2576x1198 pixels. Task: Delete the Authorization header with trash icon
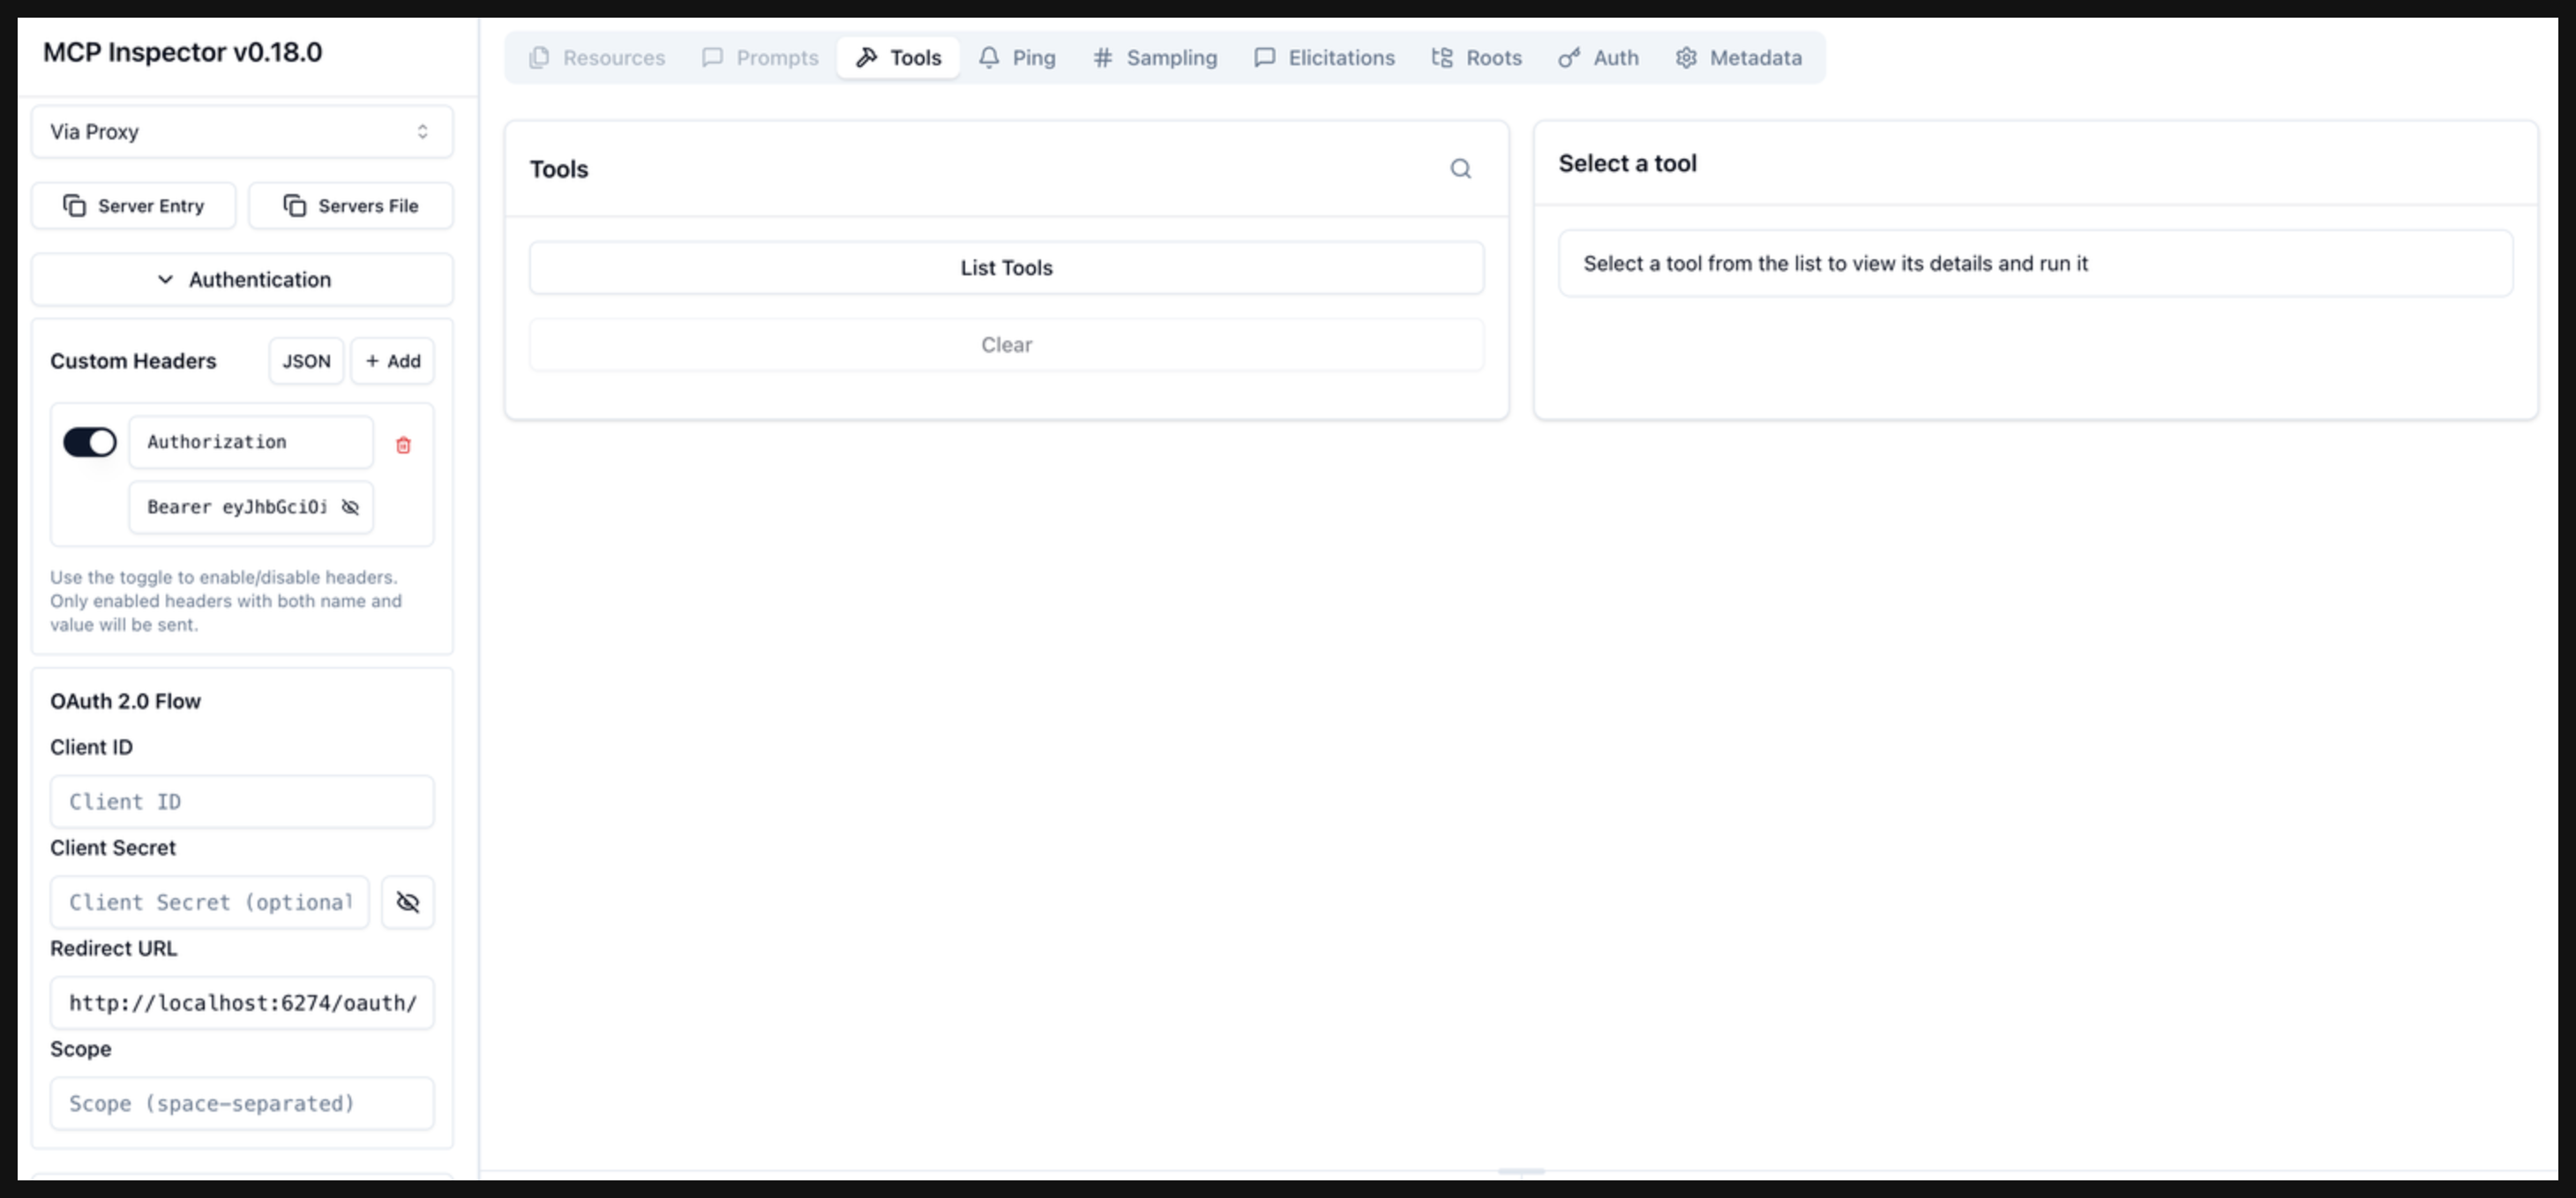tap(403, 445)
